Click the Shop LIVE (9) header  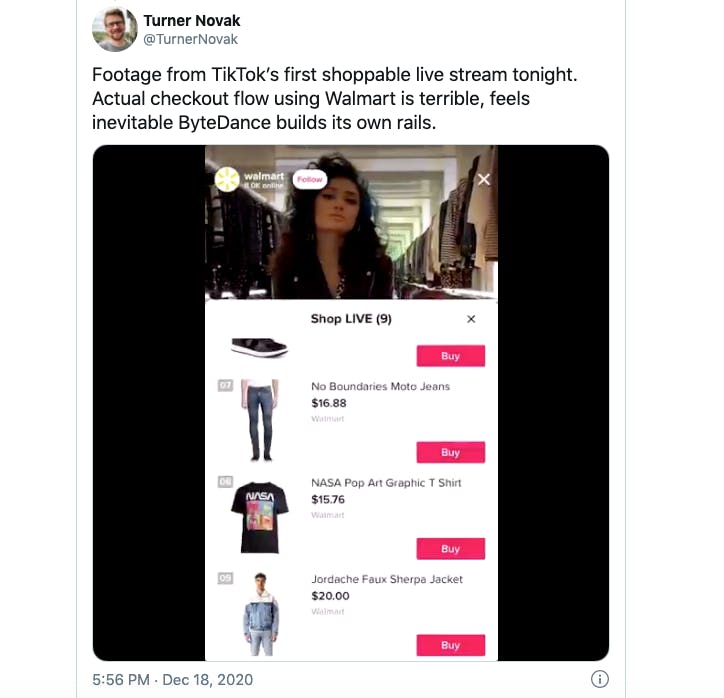[x=351, y=319]
